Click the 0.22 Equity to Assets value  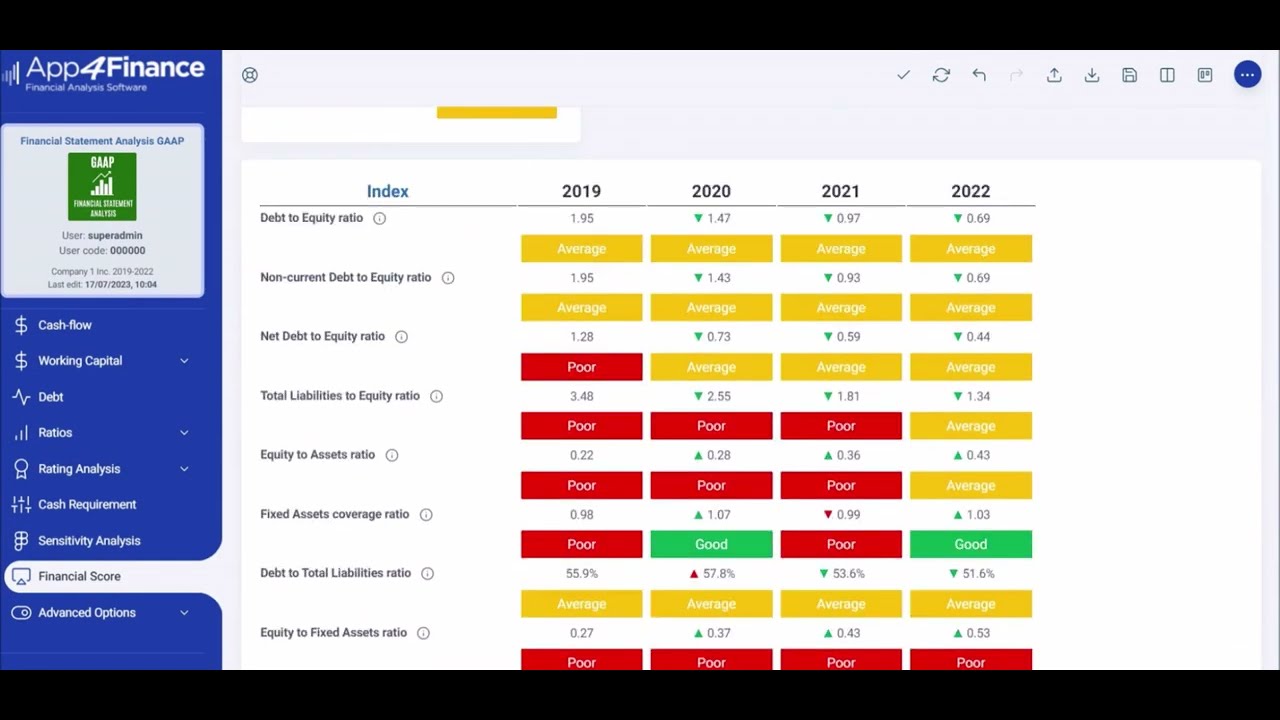[x=581, y=455]
